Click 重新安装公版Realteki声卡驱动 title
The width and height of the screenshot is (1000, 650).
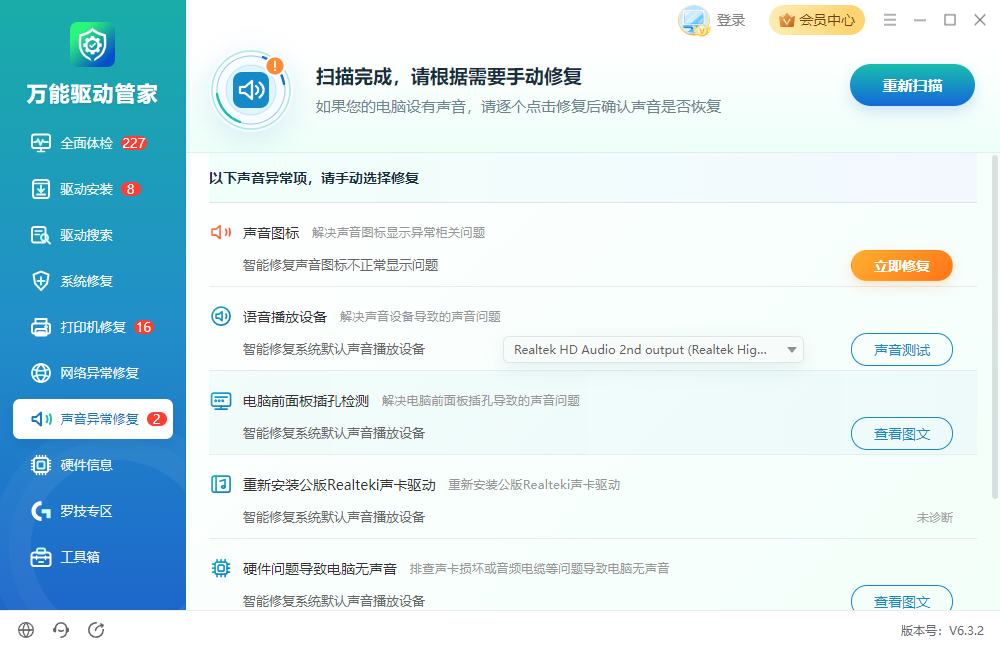coord(339,485)
